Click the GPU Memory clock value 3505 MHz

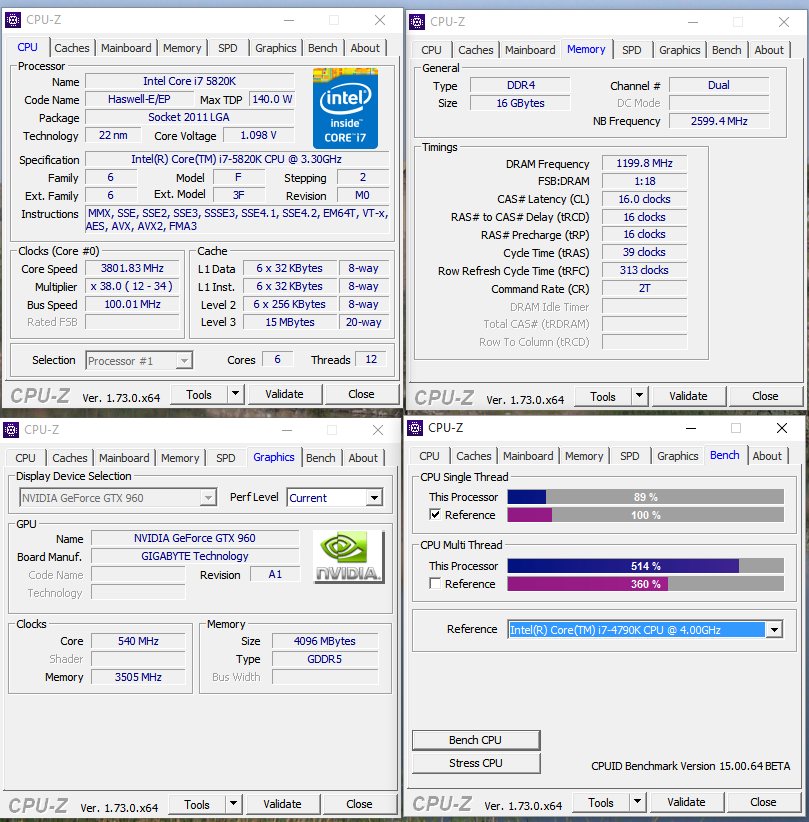tap(138, 677)
